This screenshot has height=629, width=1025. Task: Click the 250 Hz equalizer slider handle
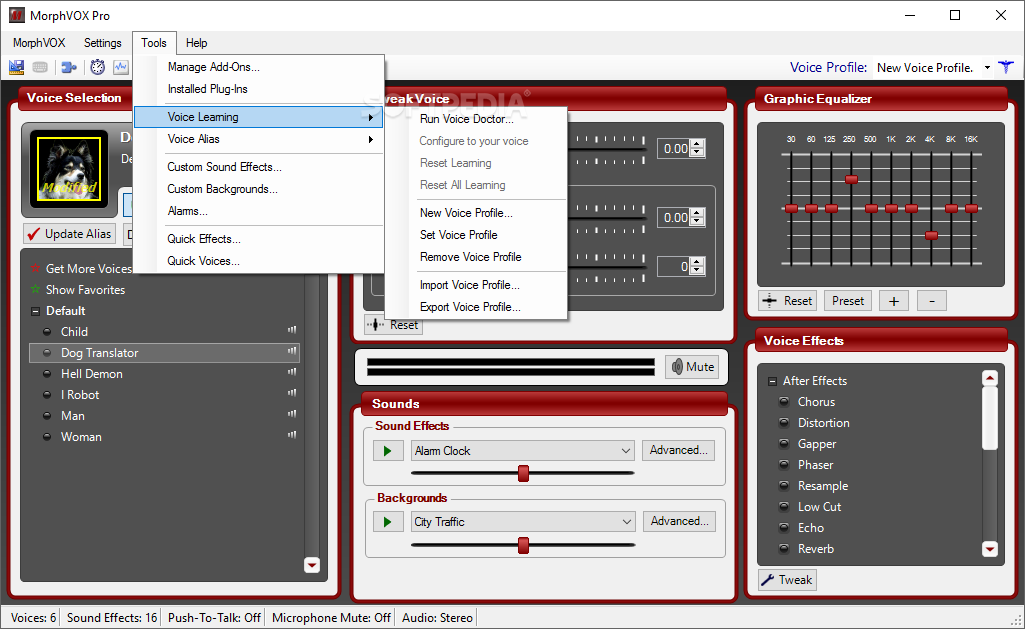point(851,179)
